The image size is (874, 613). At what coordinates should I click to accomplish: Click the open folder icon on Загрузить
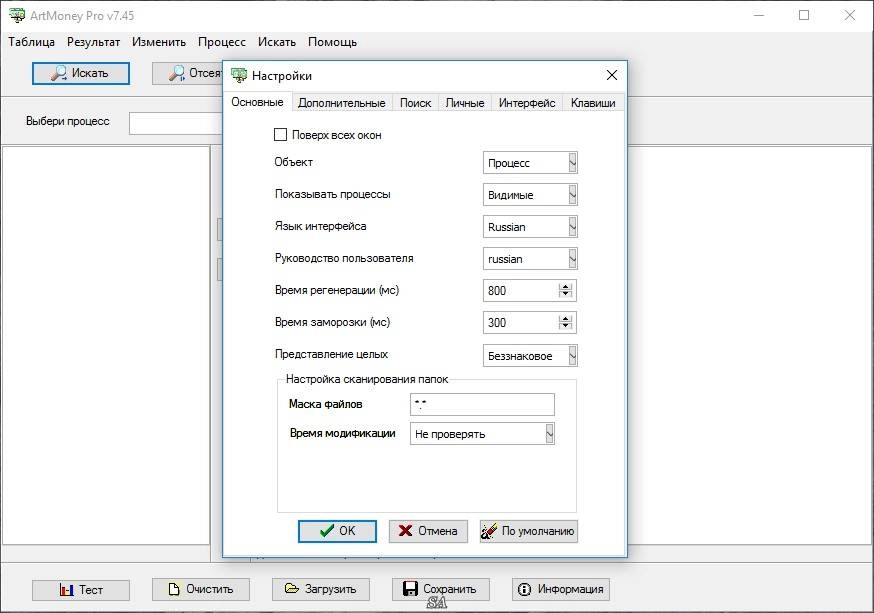pos(292,588)
